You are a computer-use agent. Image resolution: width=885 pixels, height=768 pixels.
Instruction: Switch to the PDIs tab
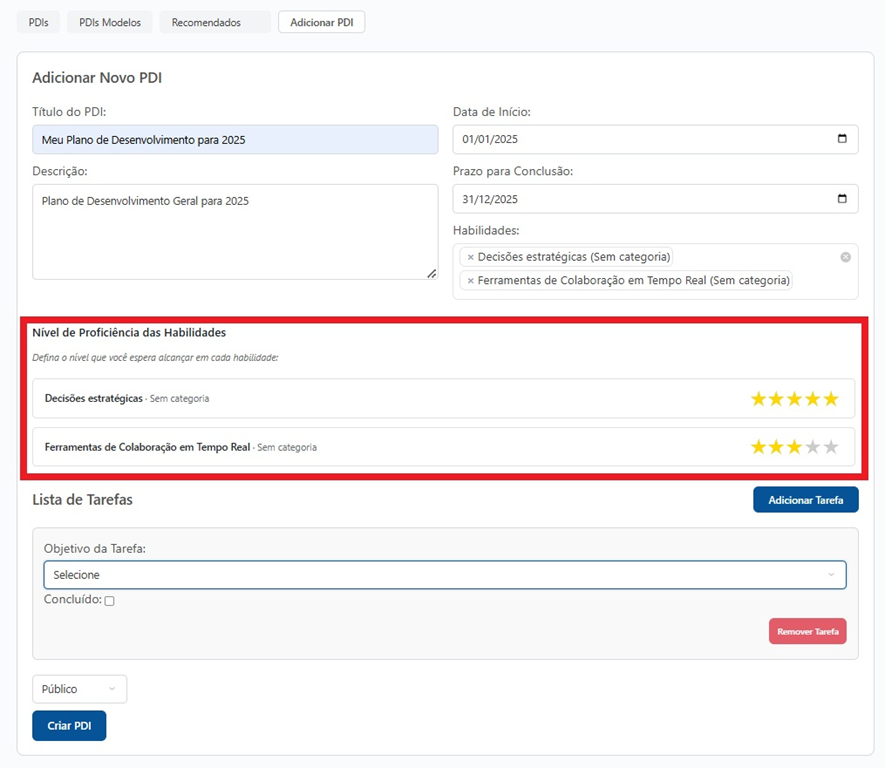(x=38, y=22)
